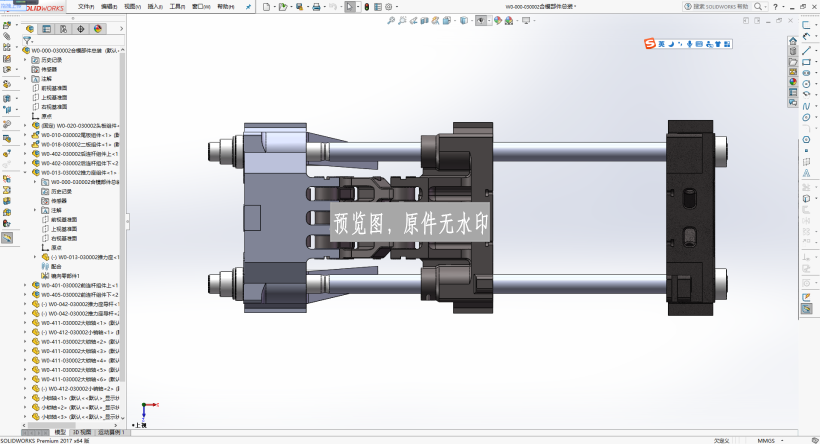
Task: Switch to the 模型 Model bottom tab
Action: coord(60,432)
